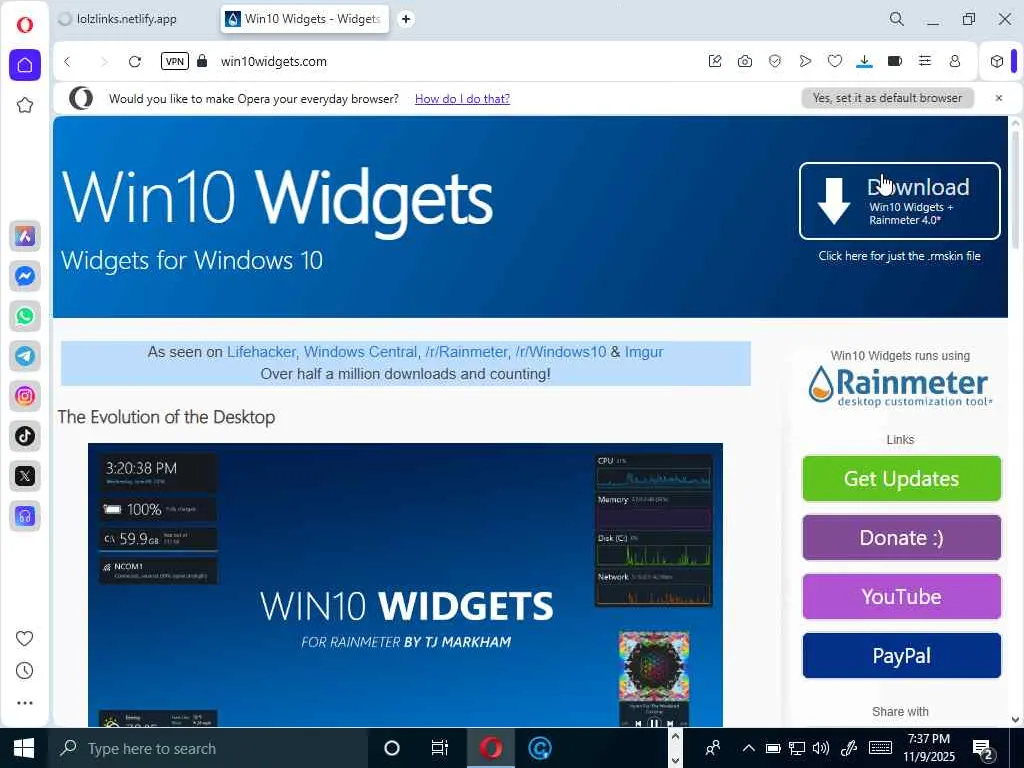This screenshot has height=768, width=1024.
Task: Open TikTok in the sidebar
Action: 25,436
